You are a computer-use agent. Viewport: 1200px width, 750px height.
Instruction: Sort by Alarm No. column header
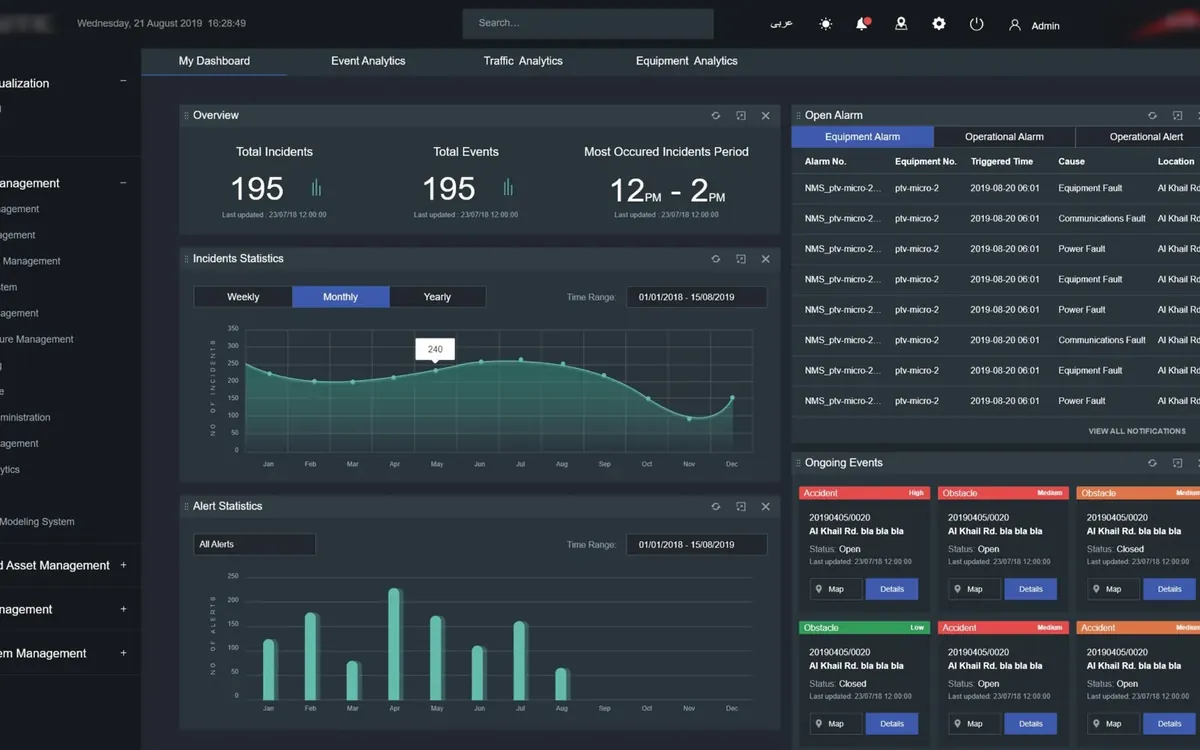826,161
